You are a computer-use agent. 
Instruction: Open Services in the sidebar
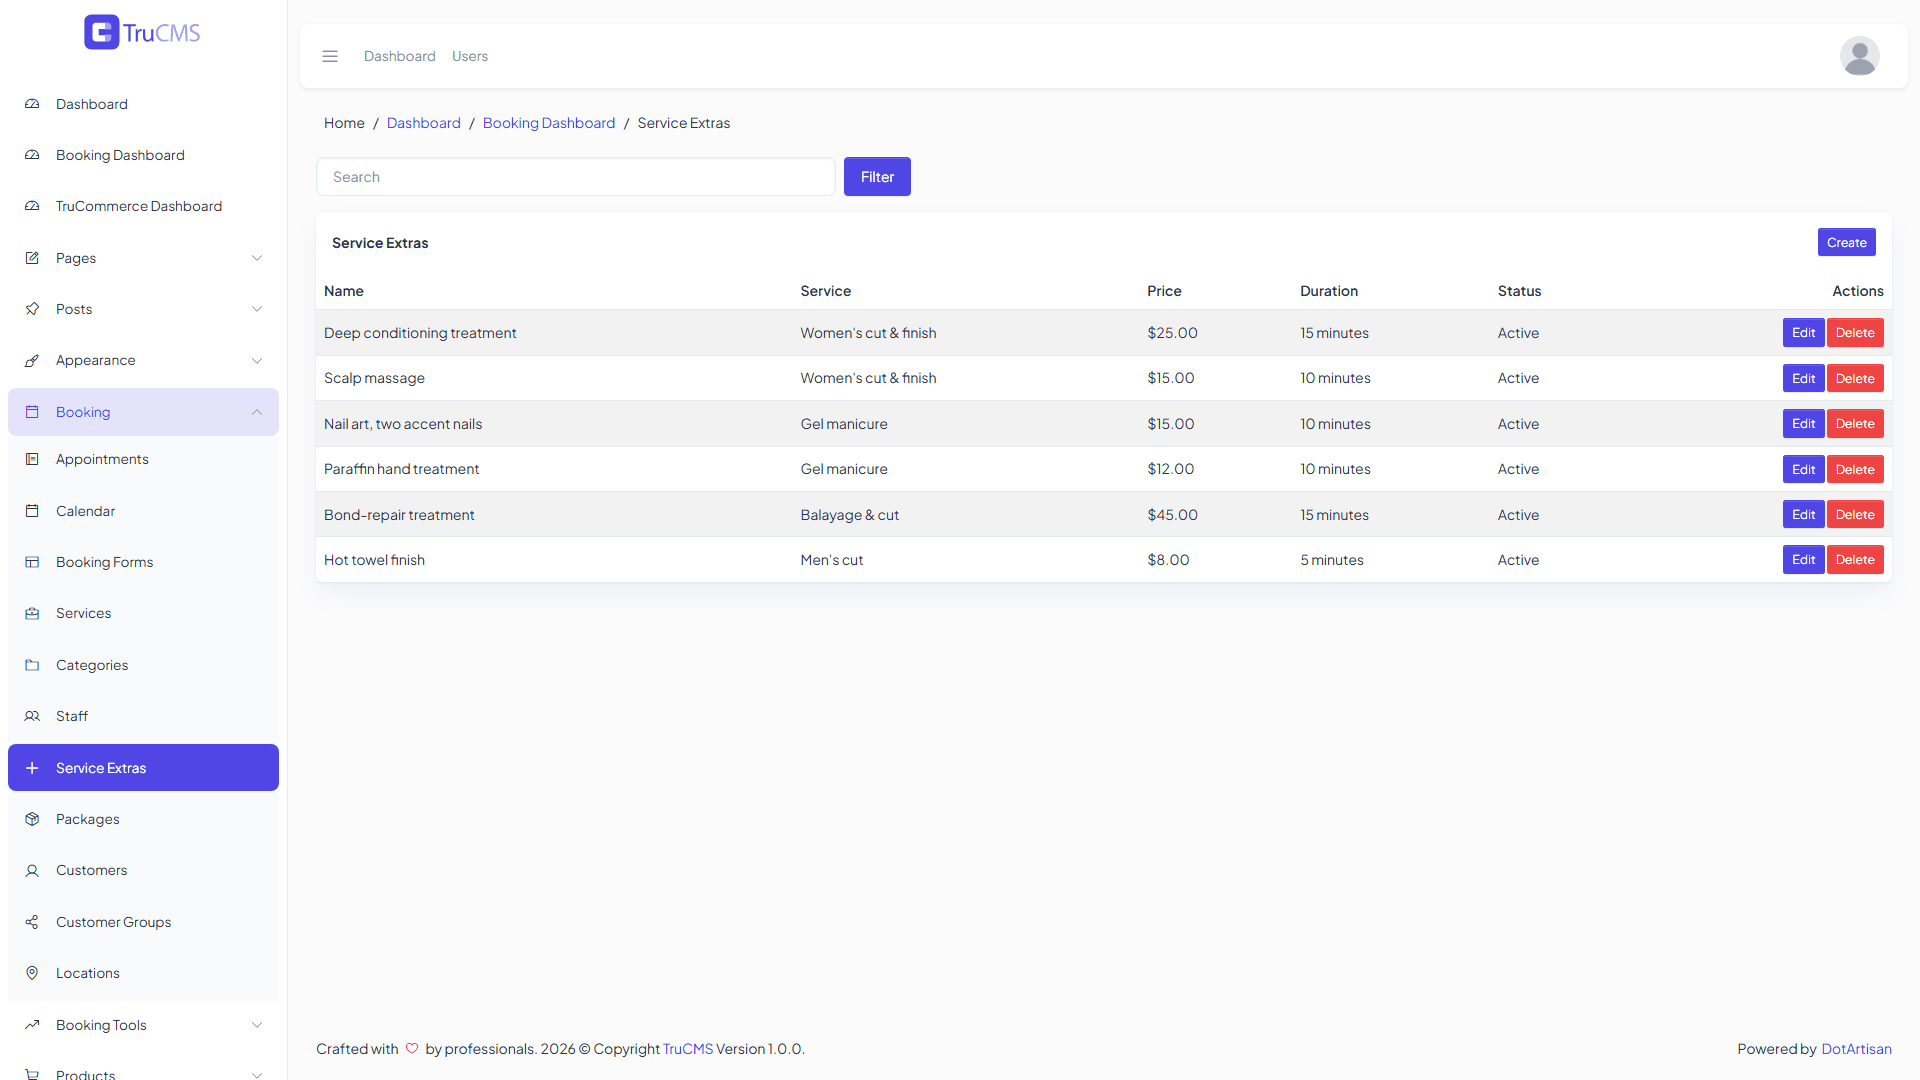143,613
